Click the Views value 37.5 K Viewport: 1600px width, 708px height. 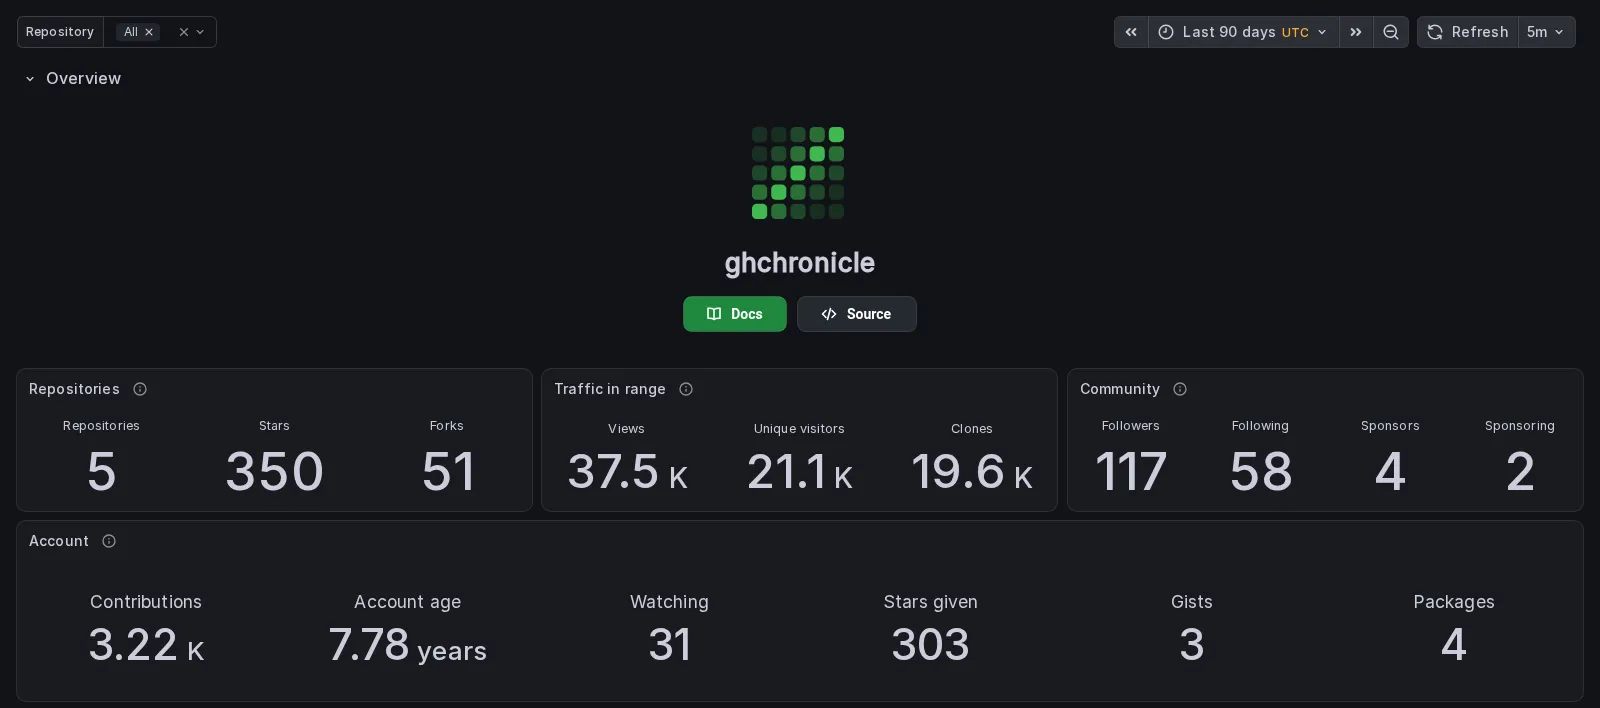(627, 472)
